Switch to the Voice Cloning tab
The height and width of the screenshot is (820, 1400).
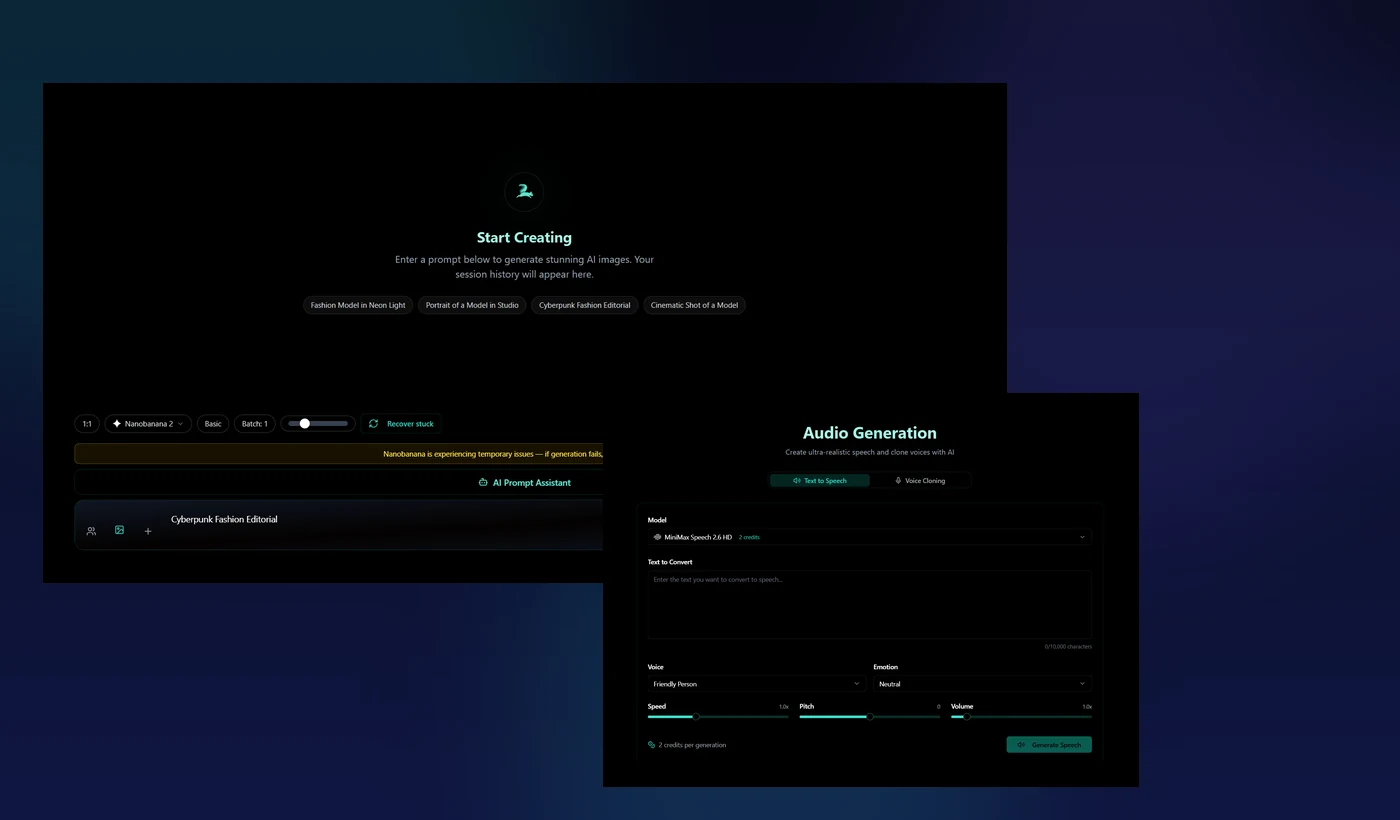coord(920,481)
